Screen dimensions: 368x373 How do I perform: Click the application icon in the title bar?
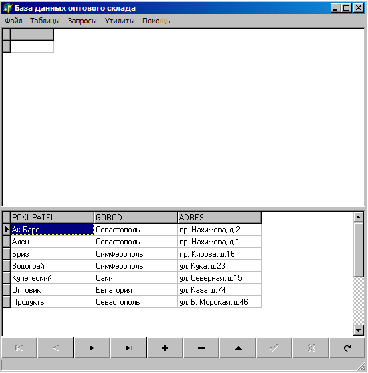tap(8, 8)
